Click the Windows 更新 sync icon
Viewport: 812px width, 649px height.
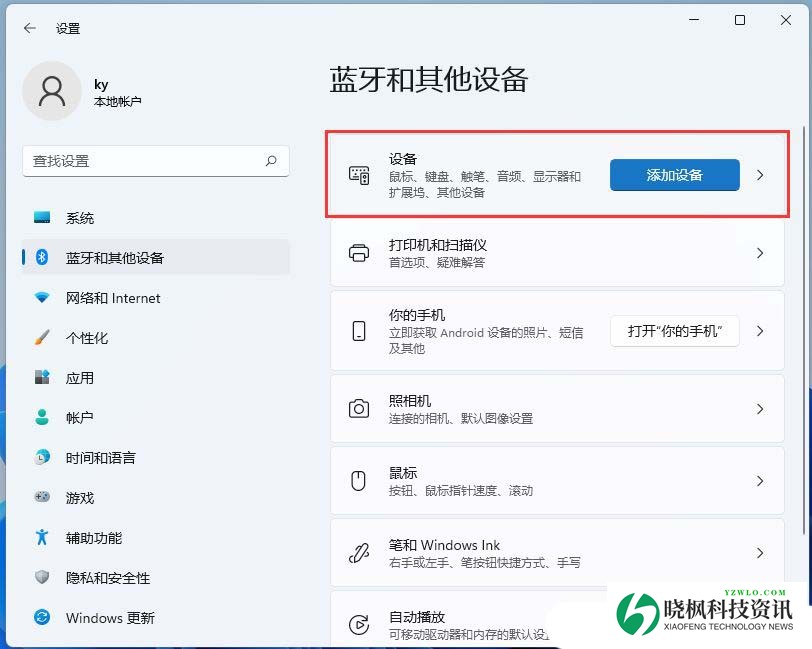point(42,618)
